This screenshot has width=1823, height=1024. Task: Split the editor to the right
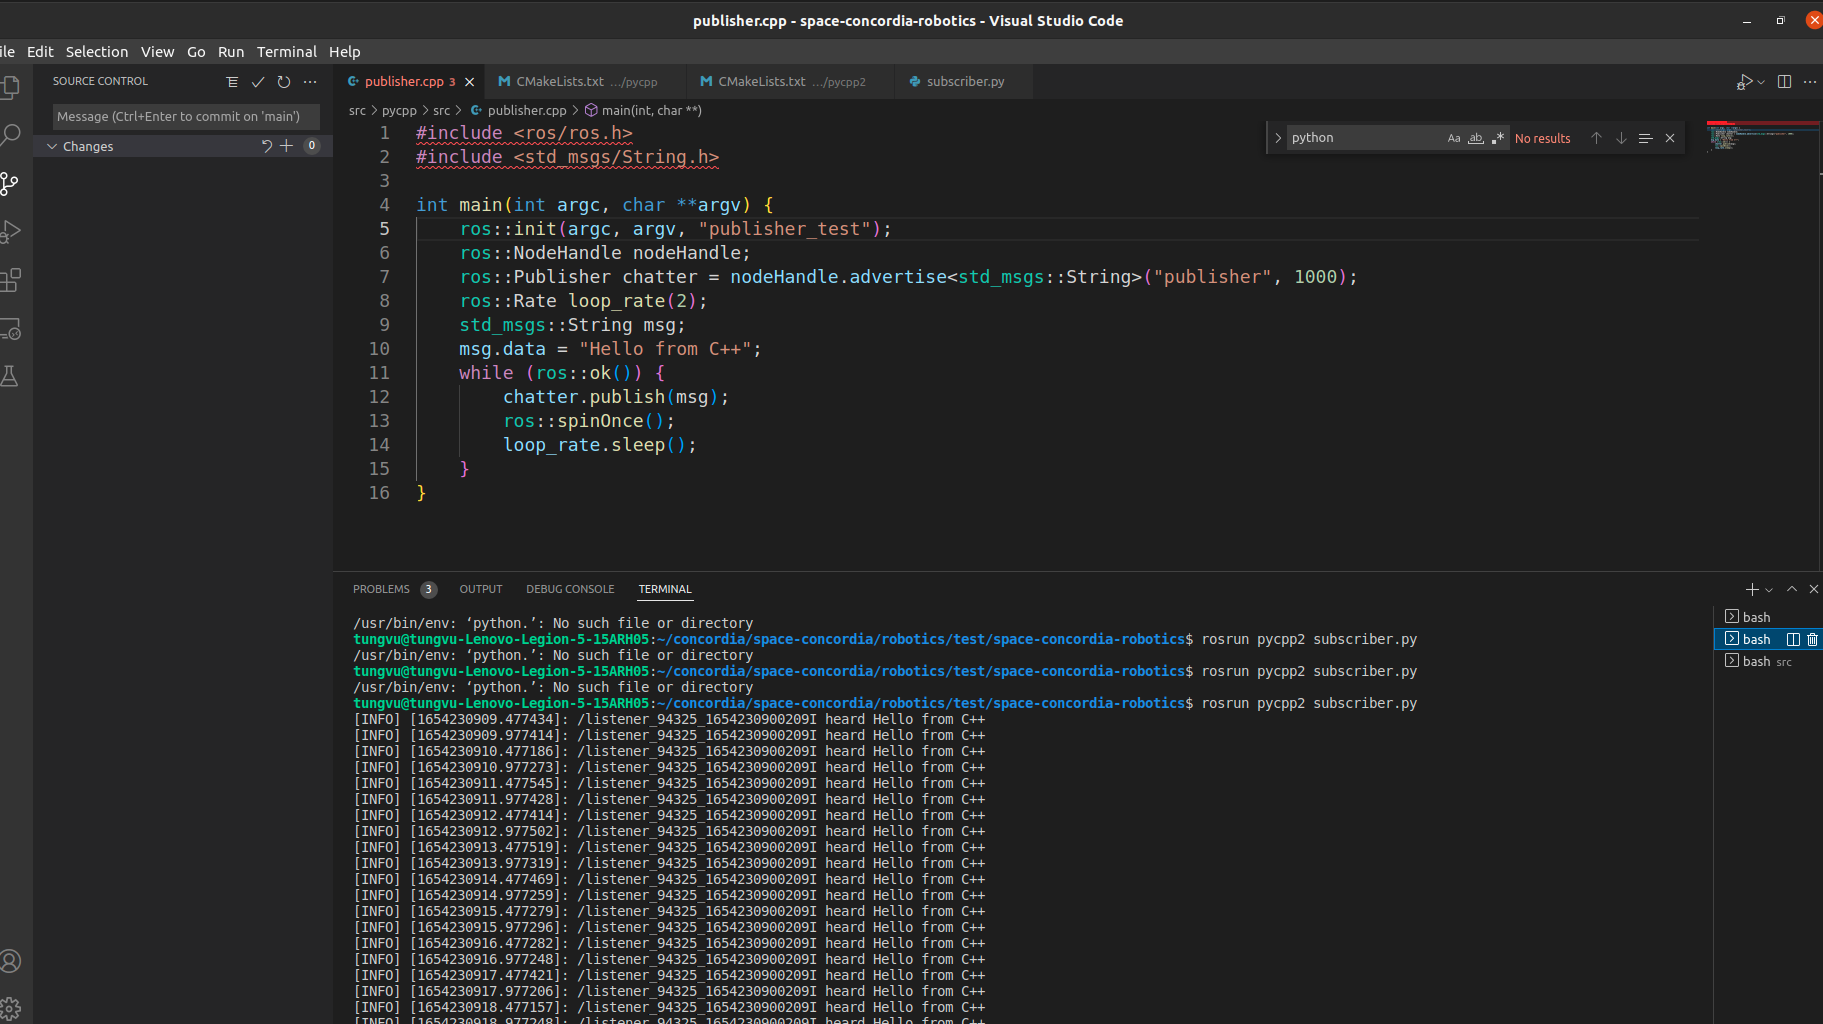tap(1784, 82)
